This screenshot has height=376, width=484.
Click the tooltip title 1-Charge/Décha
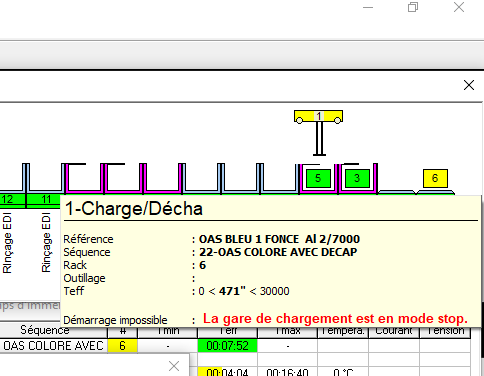[134, 209]
